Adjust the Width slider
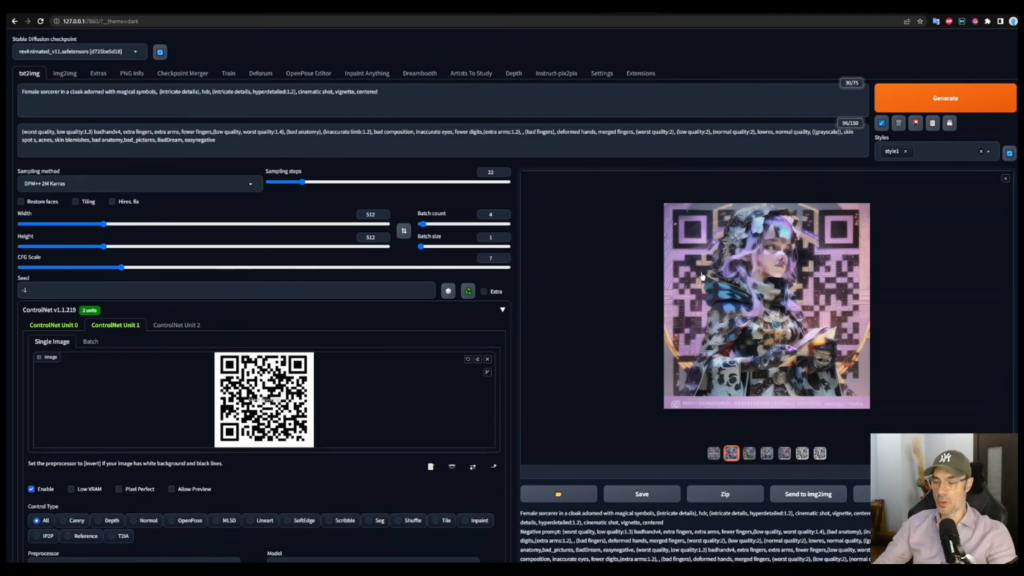The width and height of the screenshot is (1024, 576). point(204,224)
